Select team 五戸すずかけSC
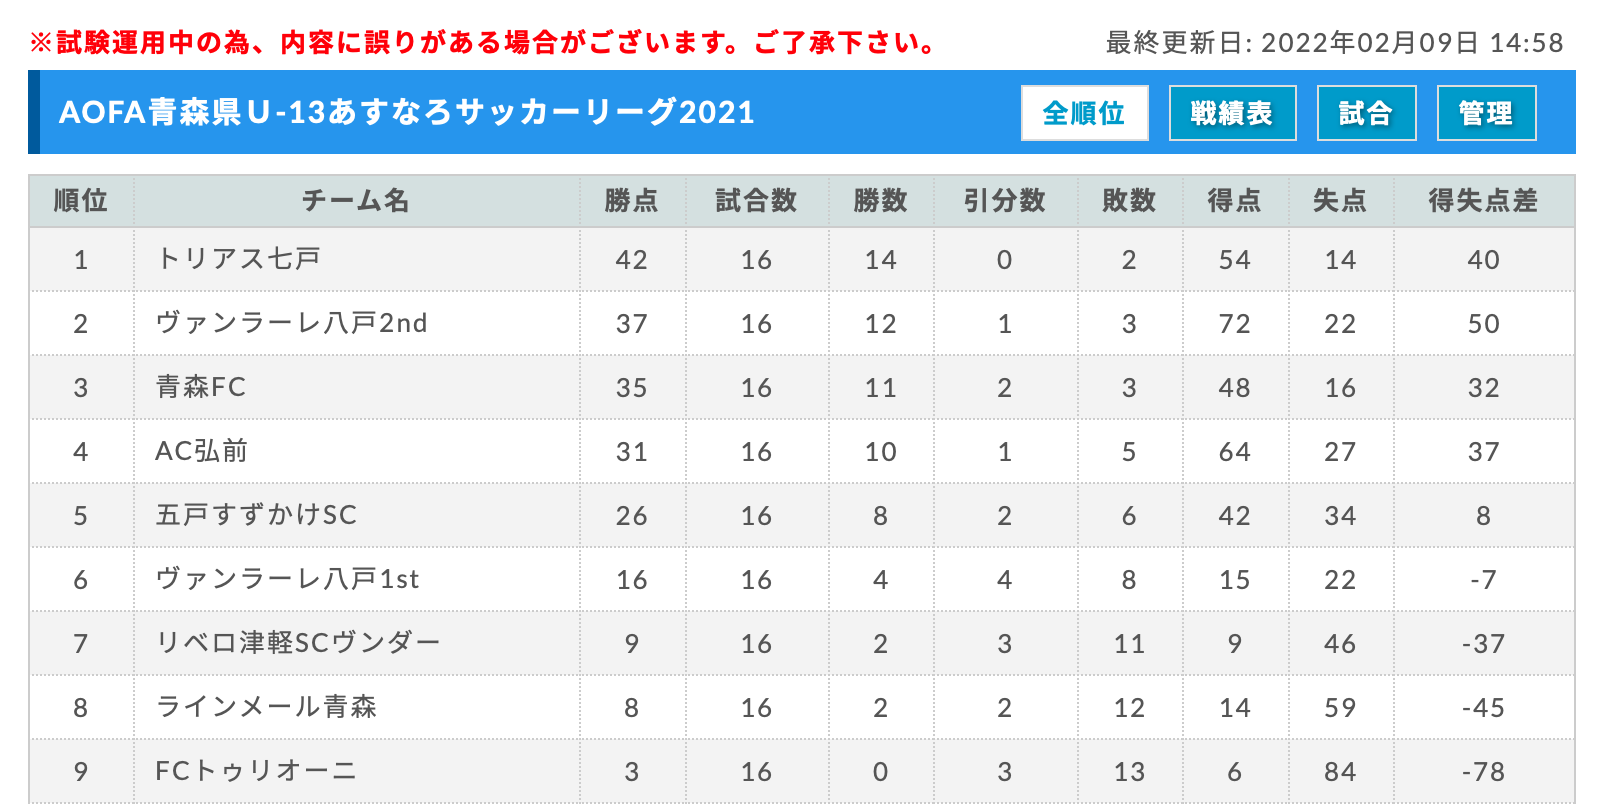 click(256, 515)
